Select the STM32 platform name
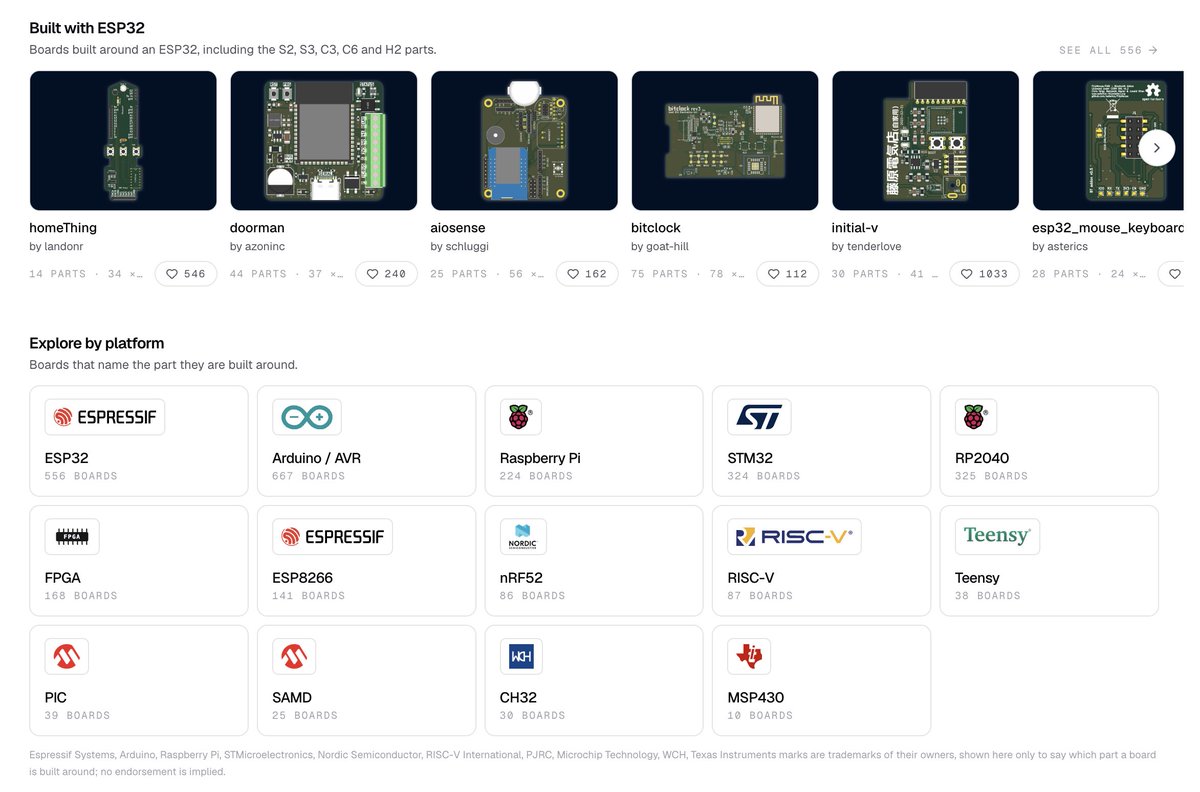Image resolution: width=1200 pixels, height=792 pixels. point(750,458)
